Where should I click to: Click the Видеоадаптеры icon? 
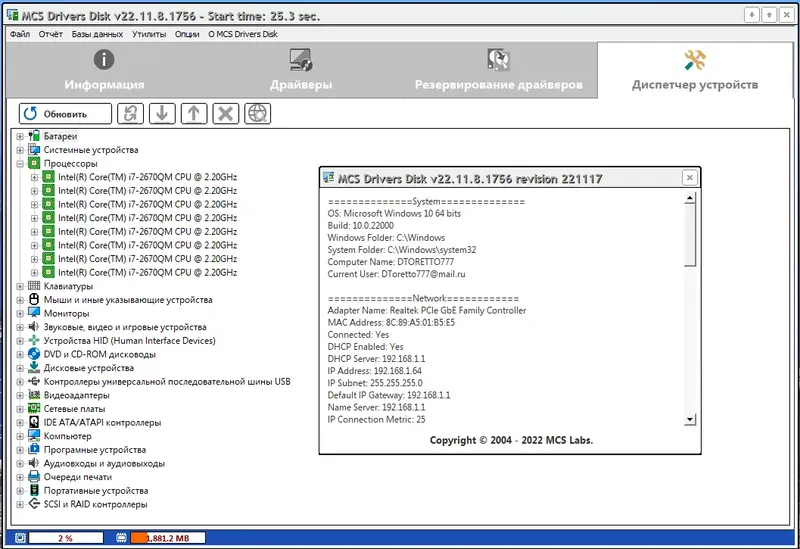click(34, 395)
